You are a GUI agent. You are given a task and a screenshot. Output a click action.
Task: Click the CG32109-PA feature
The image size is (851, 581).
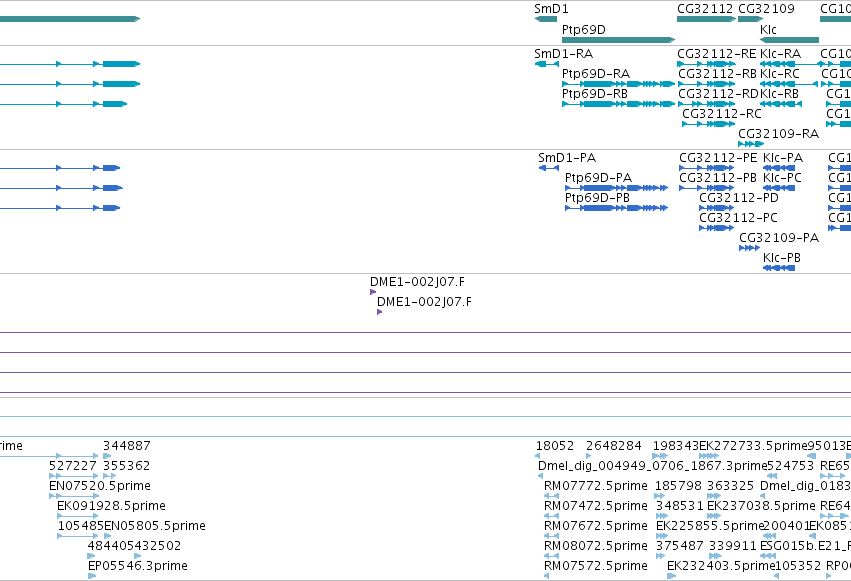[x=750, y=248]
